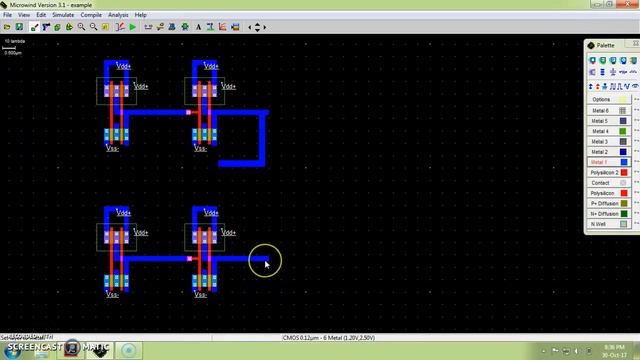
Task: Click the N+ Diffusion green color swatch
Action: (624, 213)
